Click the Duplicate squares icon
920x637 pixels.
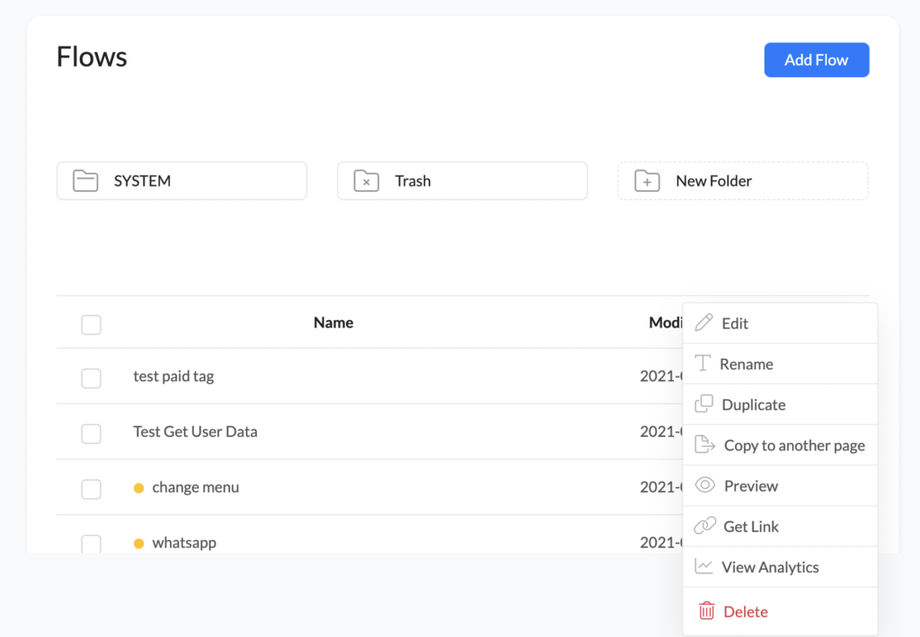click(704, 404)
